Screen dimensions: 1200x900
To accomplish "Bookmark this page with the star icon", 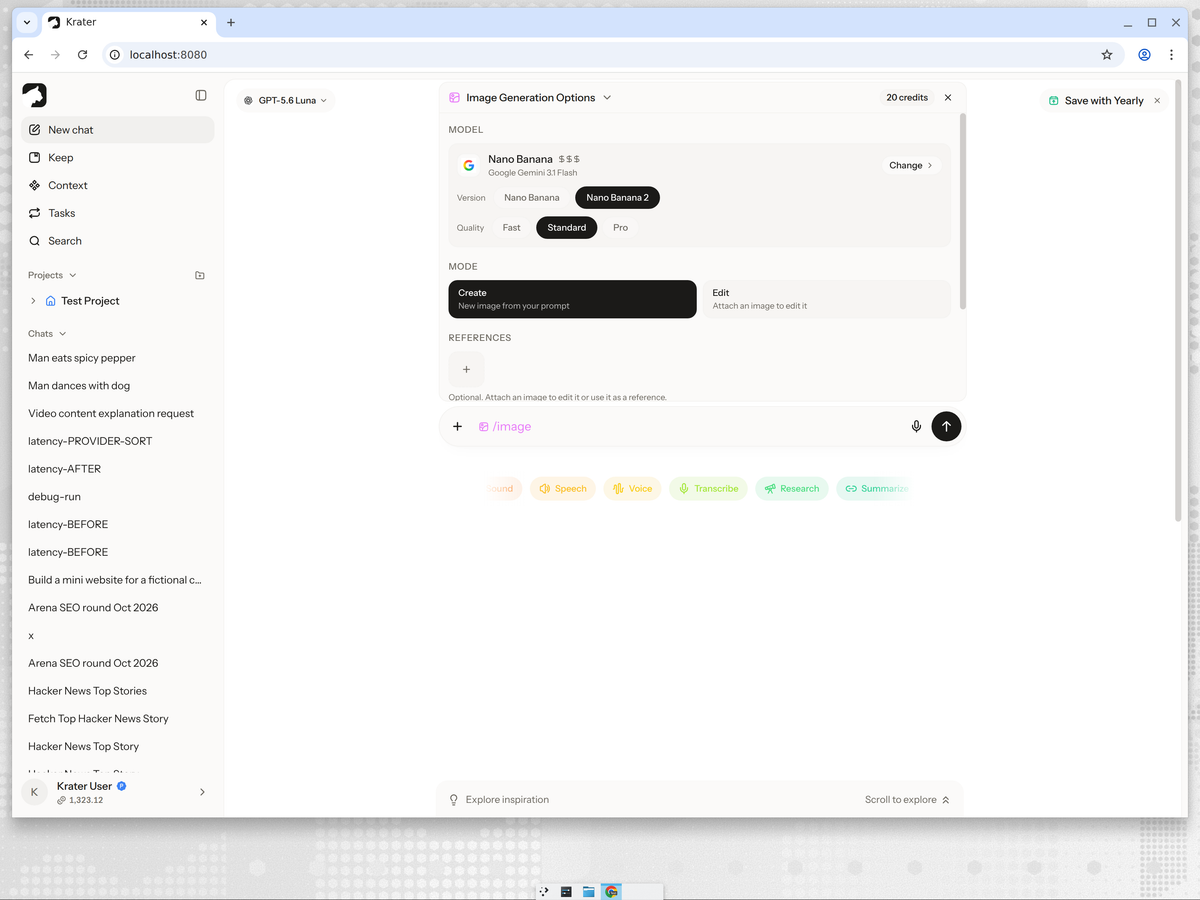I will [1107, 55].
